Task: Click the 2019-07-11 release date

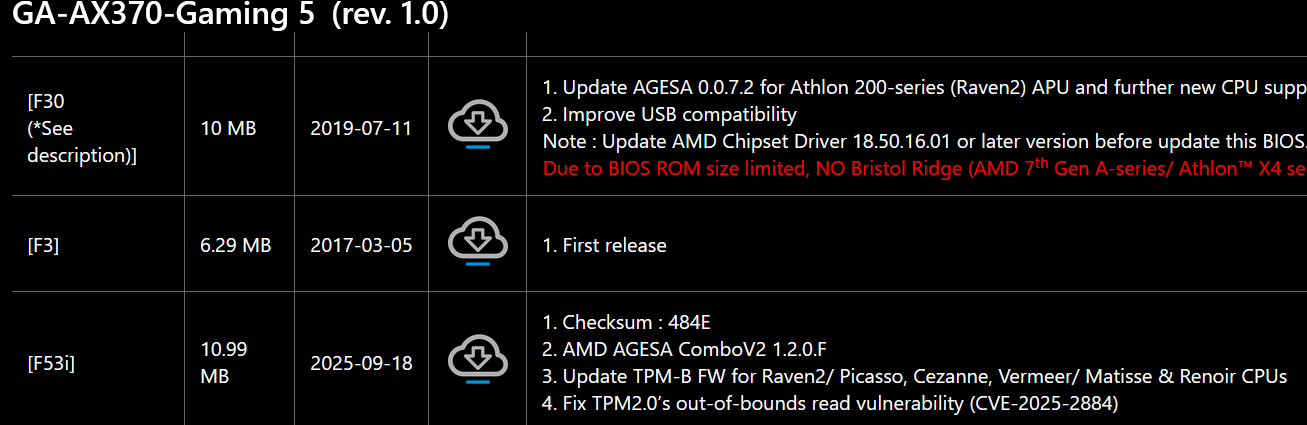Action: pos(361,128)
